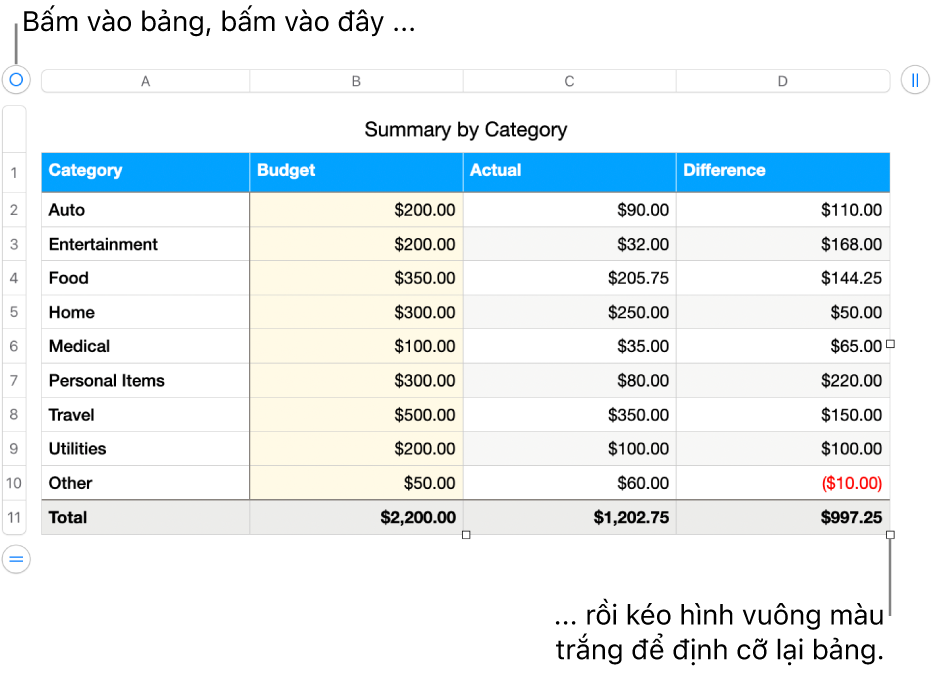931x676 pixels.
Task: Select row 1 number header
Action: (15, 174)
